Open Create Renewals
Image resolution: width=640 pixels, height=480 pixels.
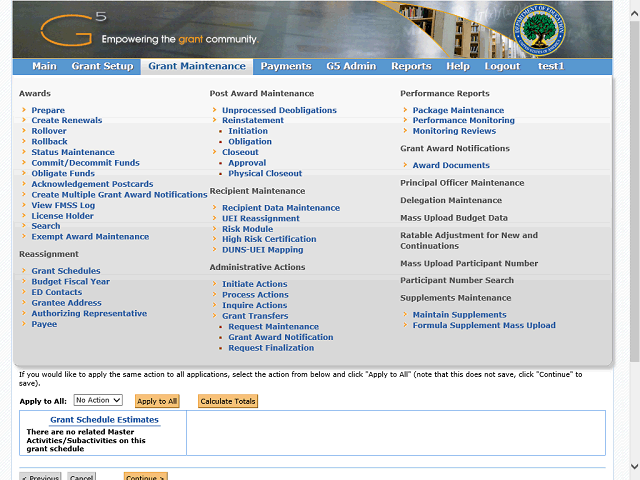pyautogui.click(x=67, y=120)
